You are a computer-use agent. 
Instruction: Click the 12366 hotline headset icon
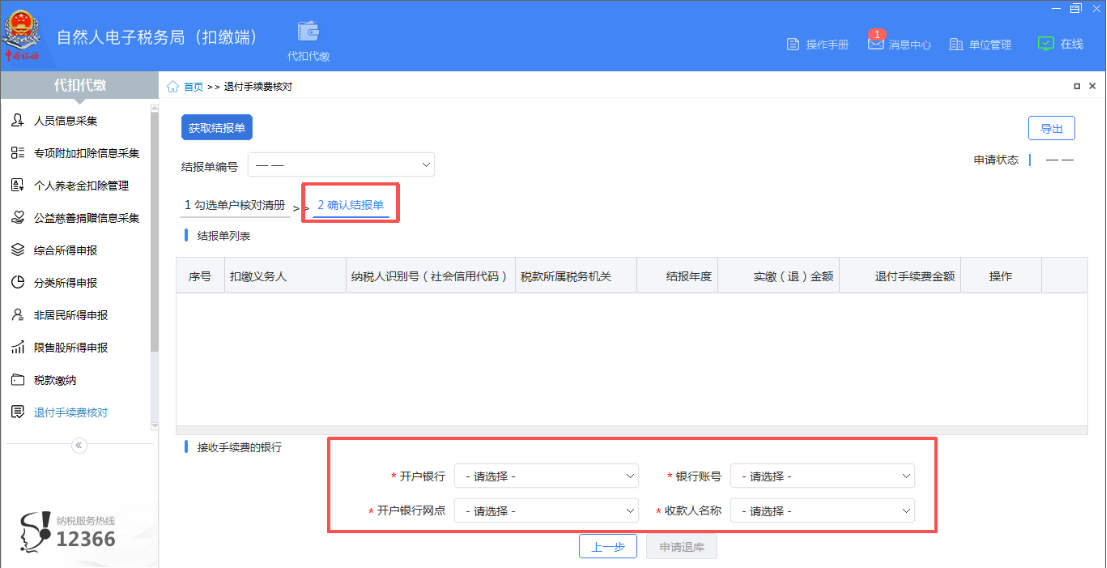[x=35, y=533]
